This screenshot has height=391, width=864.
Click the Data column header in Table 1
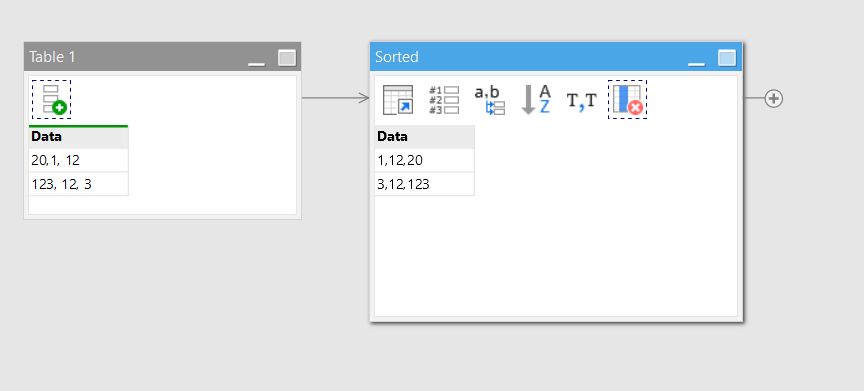78,137
